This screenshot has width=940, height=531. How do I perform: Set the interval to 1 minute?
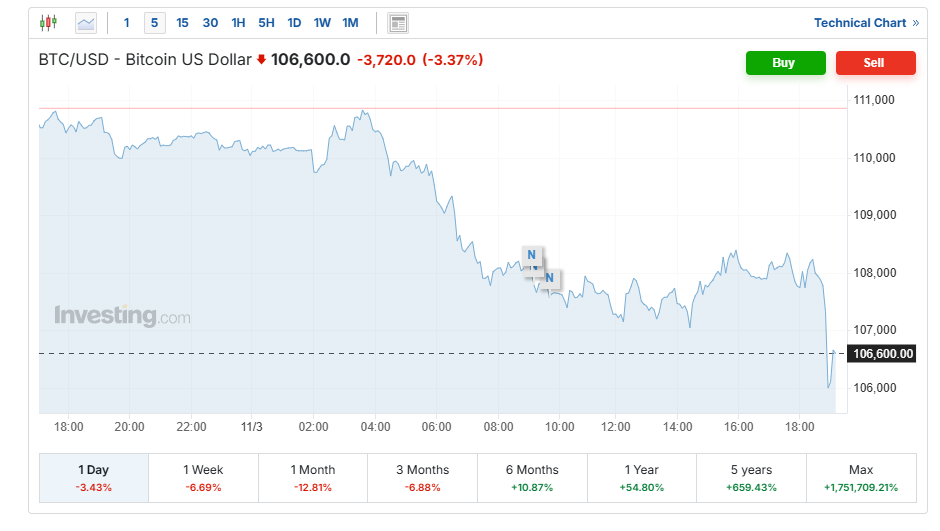click(126, 22)
